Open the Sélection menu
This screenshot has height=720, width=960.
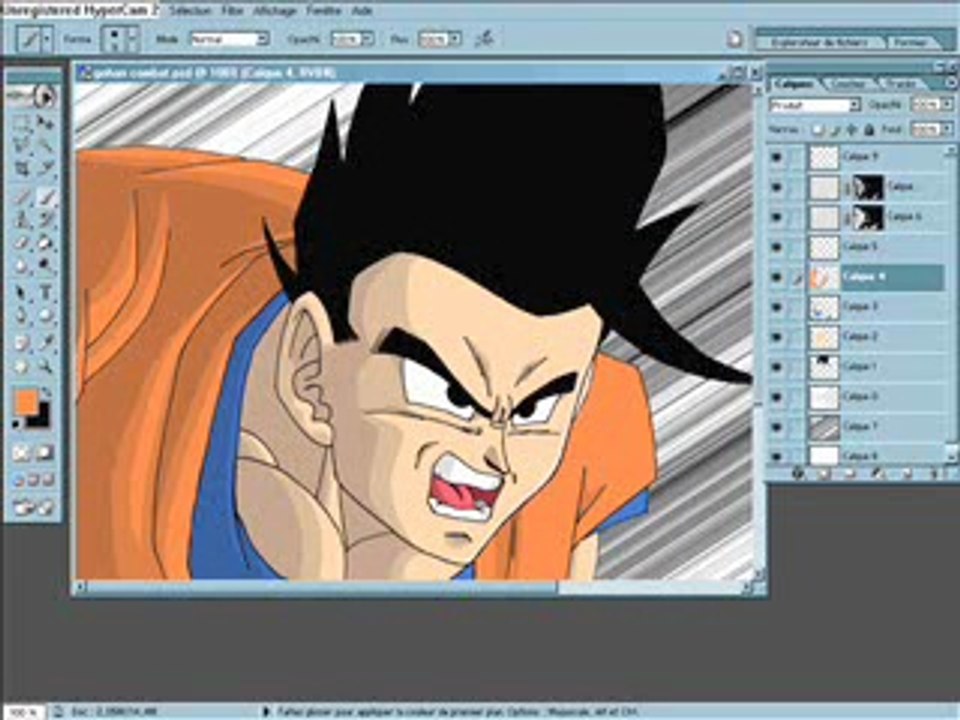pyautogui.click(x=190, y=11)
